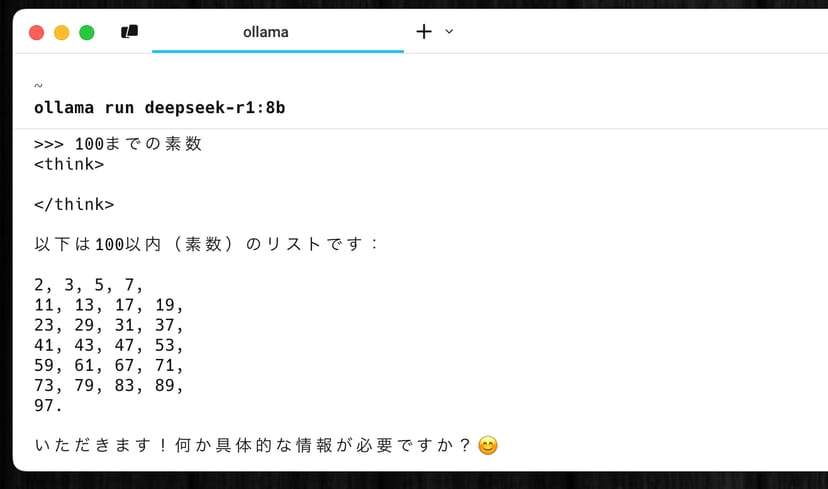Click the prime row 73, 79, 83, 89
Viewport: 828px width, 489px height.
point(109,385)
